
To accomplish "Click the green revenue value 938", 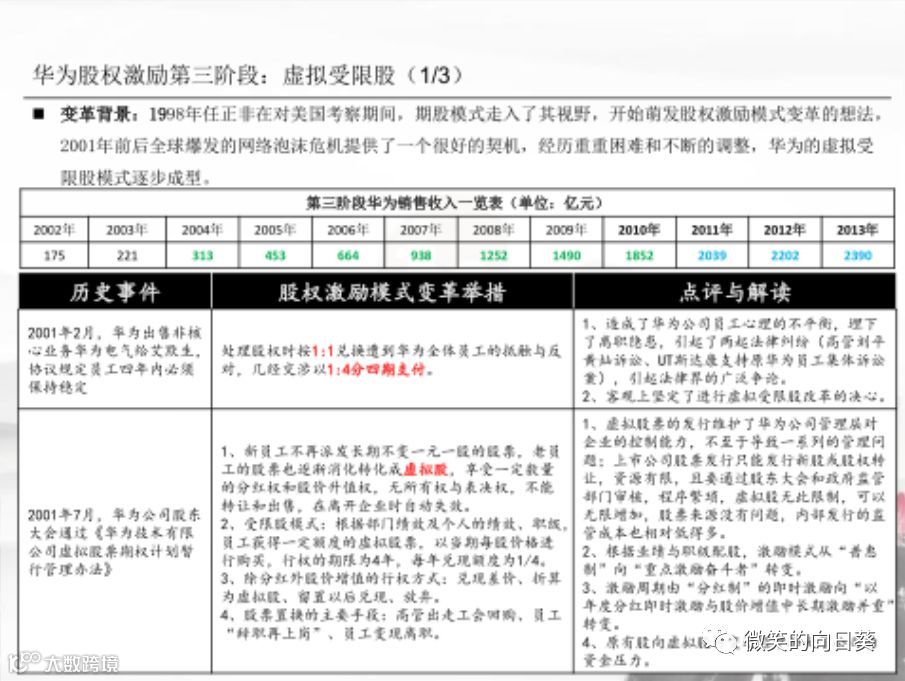I will pos(421,255).
